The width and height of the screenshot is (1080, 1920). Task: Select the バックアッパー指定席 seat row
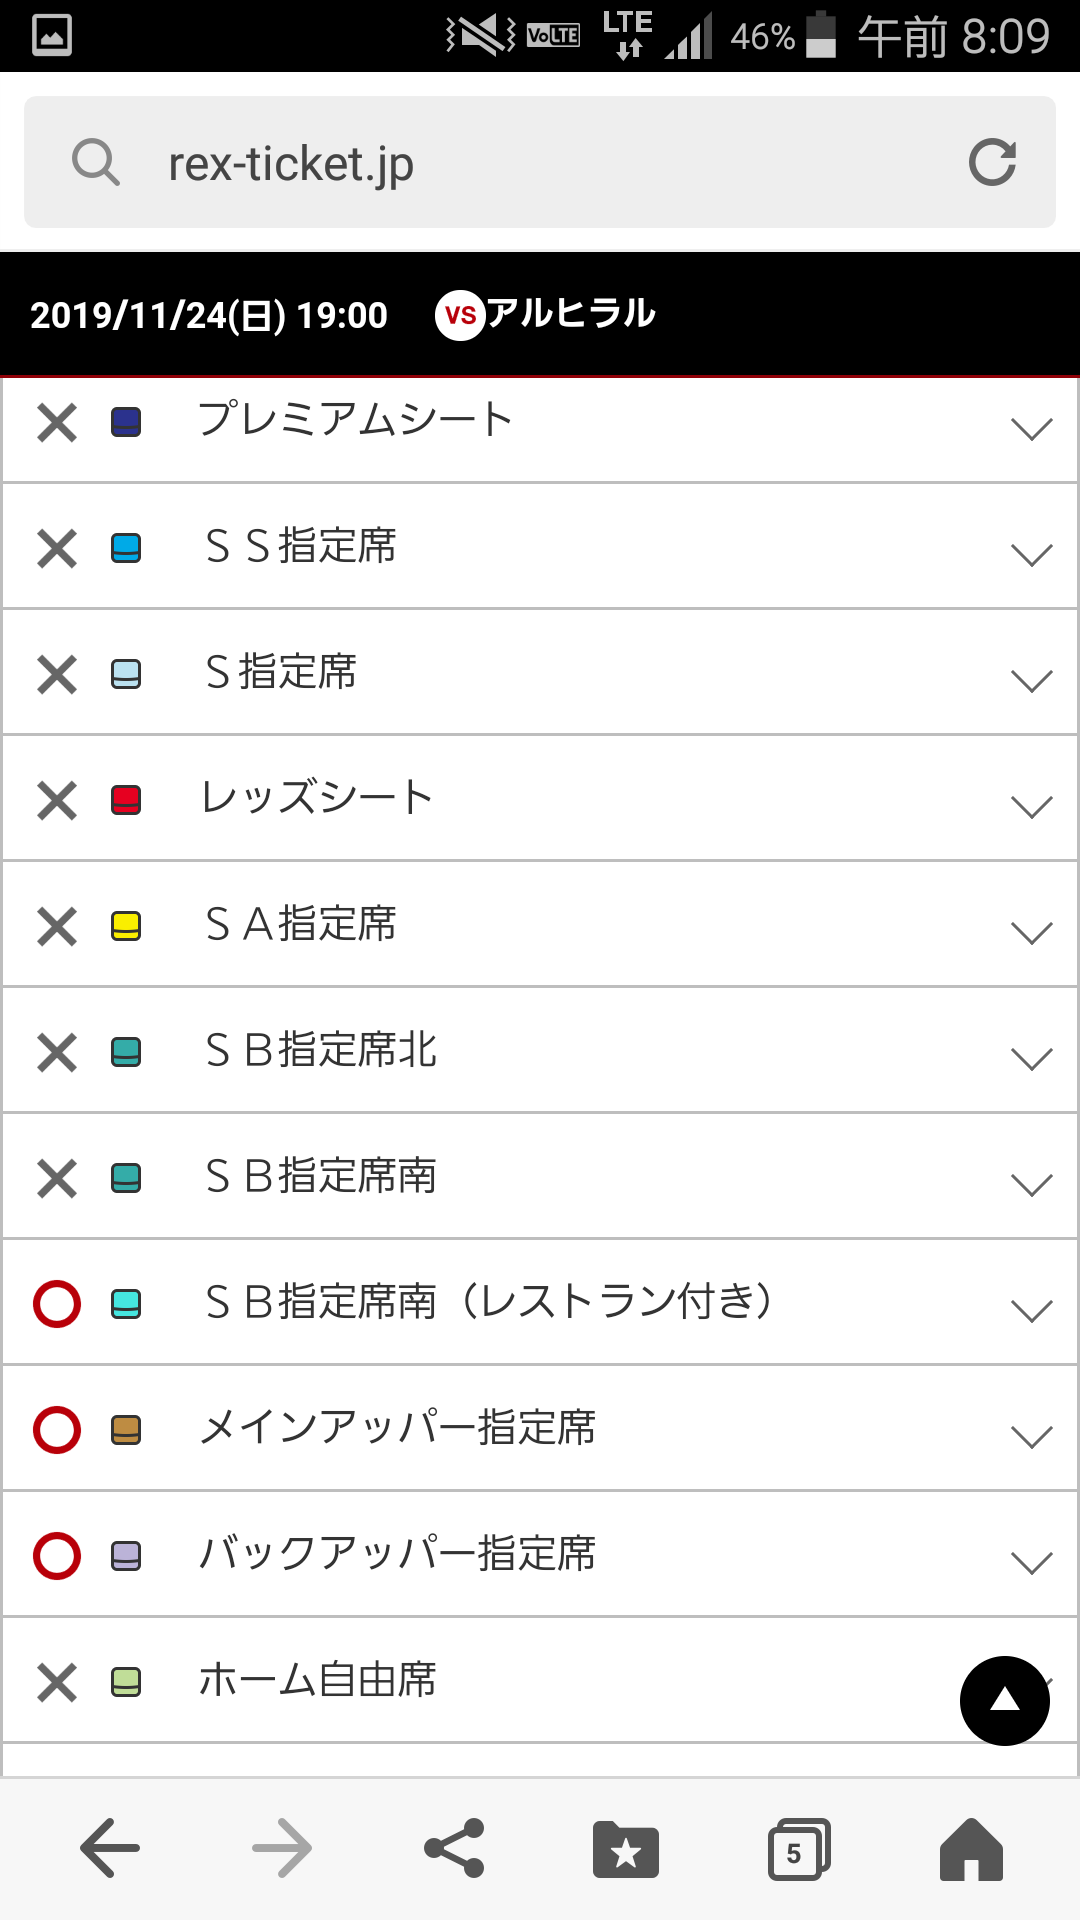pos(540,1554)
